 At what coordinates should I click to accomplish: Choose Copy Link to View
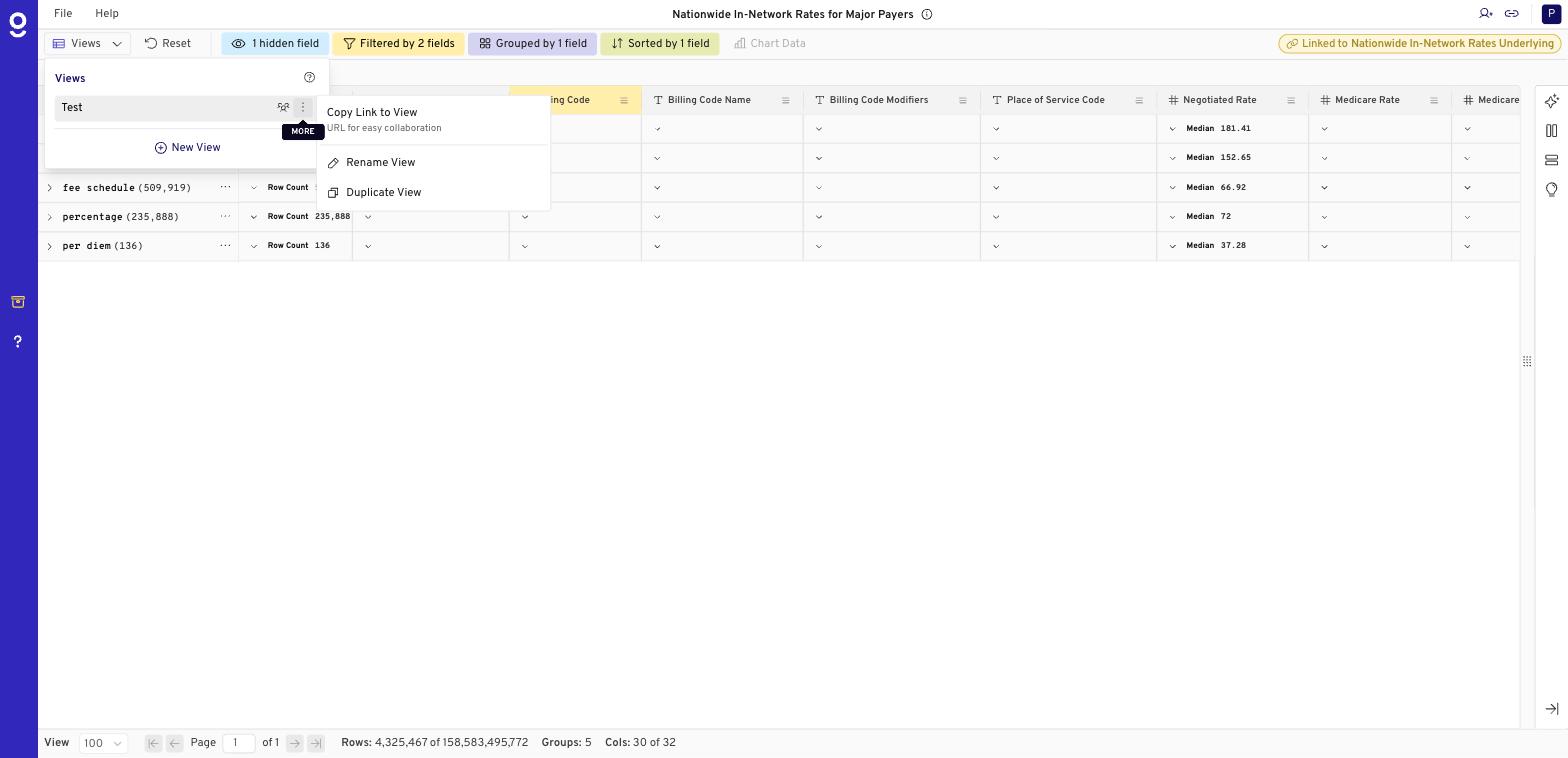click(x=433, y=120)
